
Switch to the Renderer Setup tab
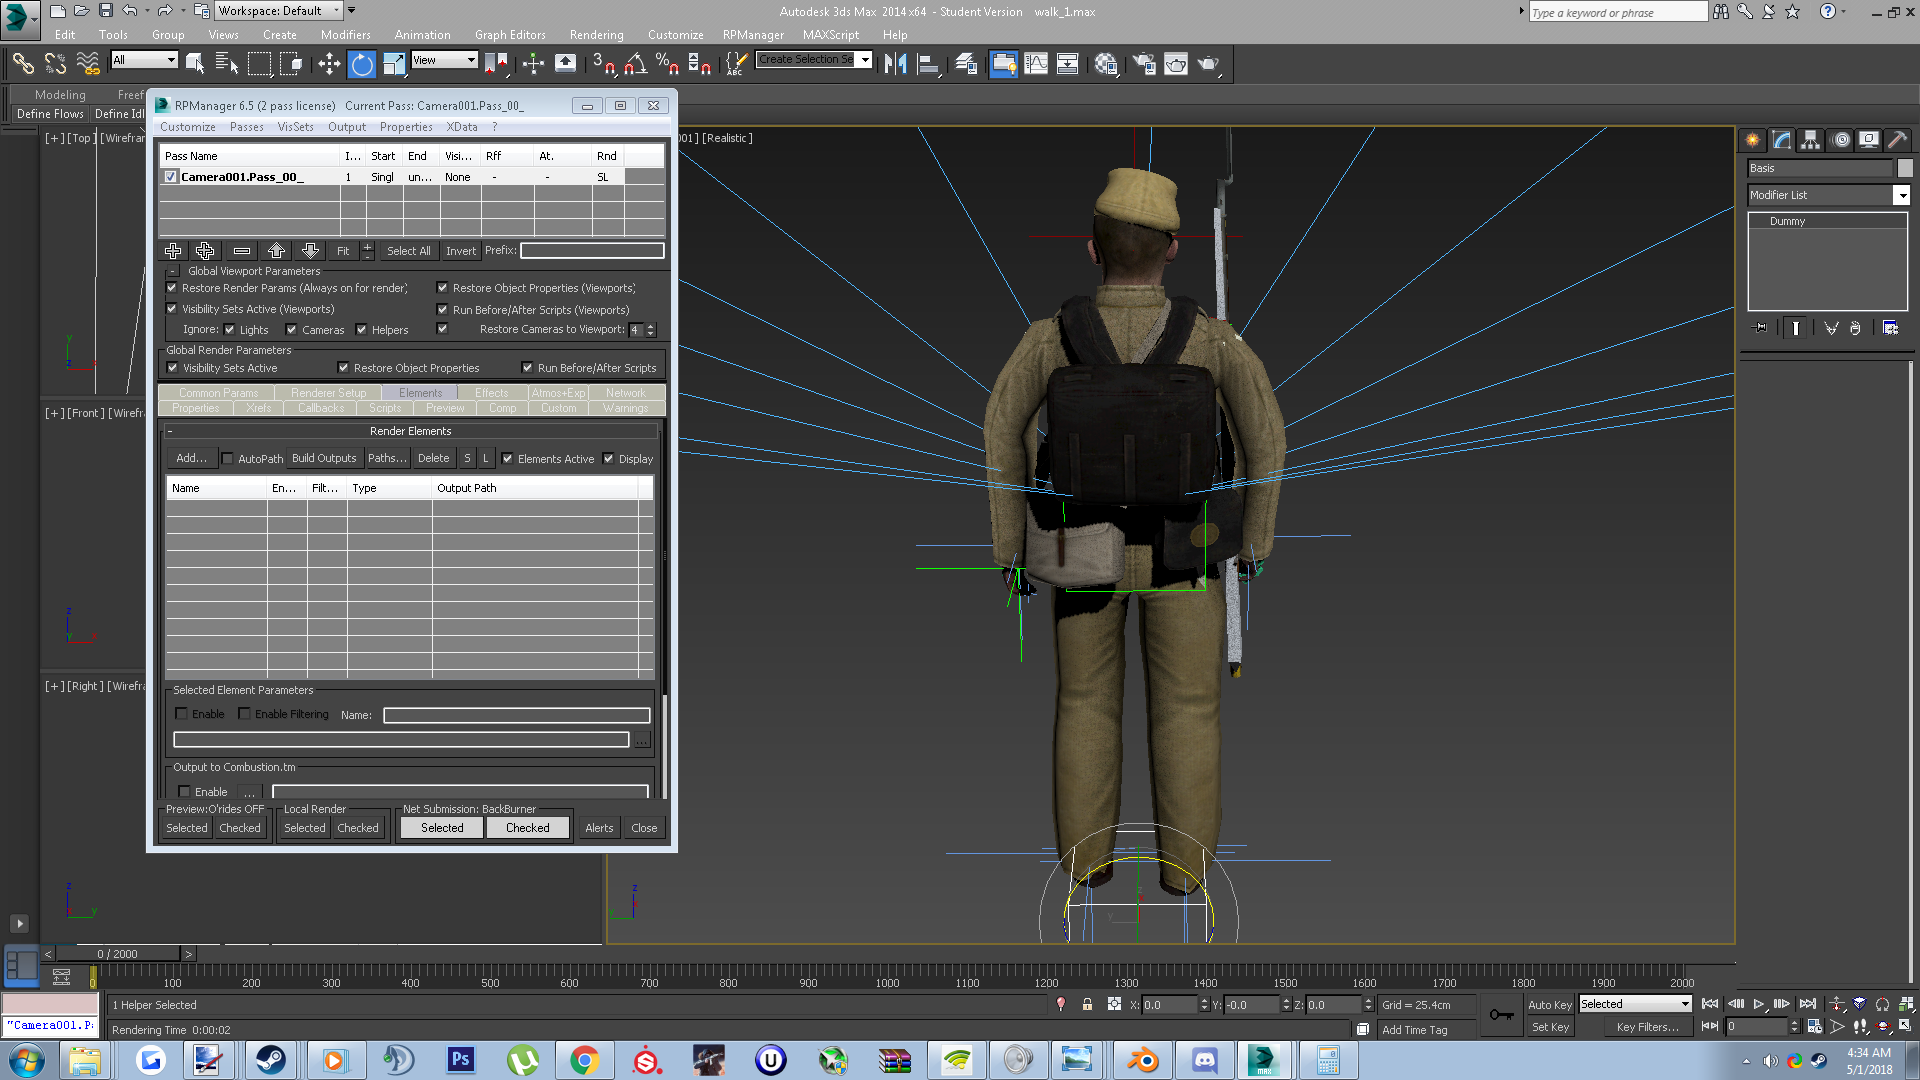328,393
